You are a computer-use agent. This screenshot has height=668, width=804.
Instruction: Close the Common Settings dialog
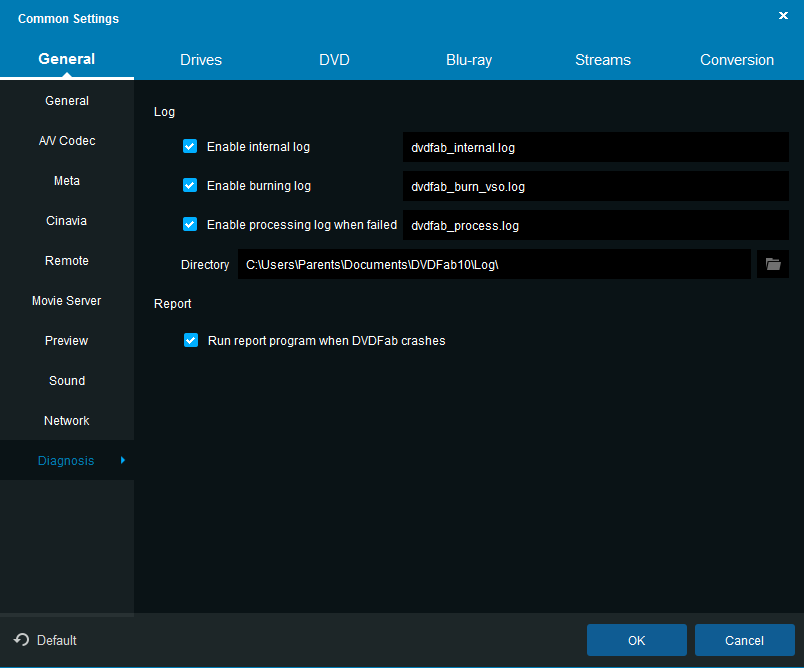[x=783, y=16]
